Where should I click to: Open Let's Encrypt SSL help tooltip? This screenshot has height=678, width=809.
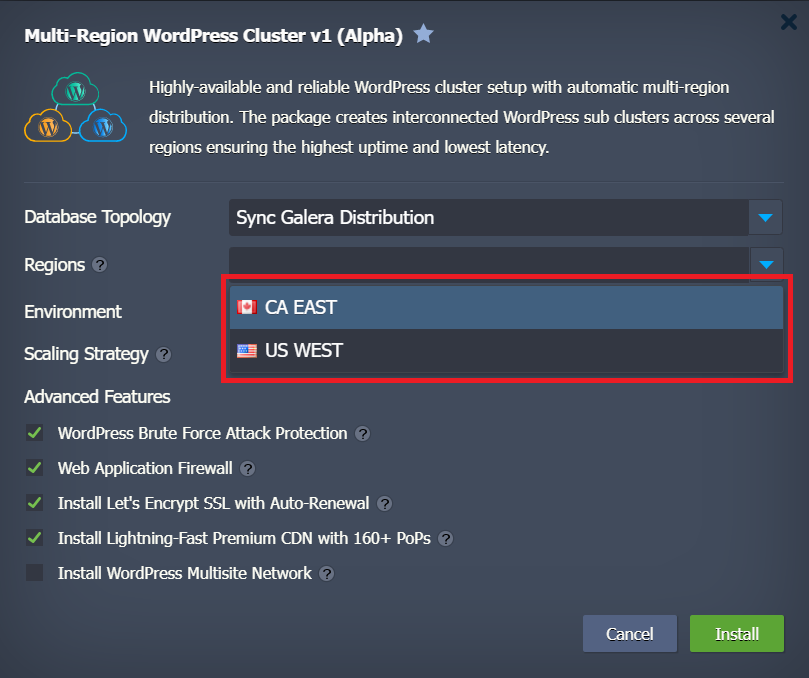[385, 504]
